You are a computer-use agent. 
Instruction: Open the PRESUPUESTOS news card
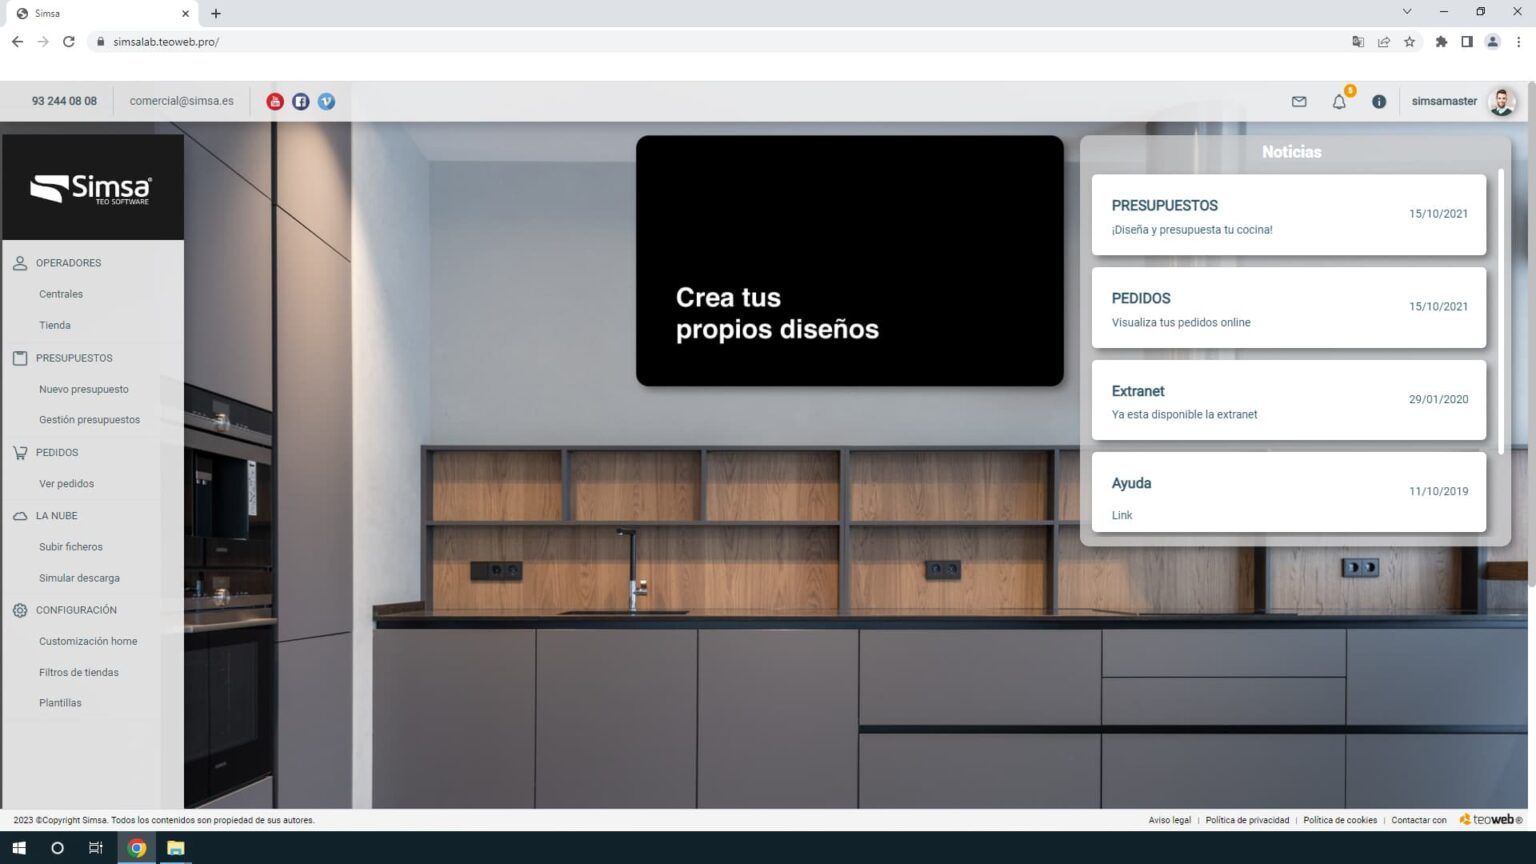[x=1288, y=215]
